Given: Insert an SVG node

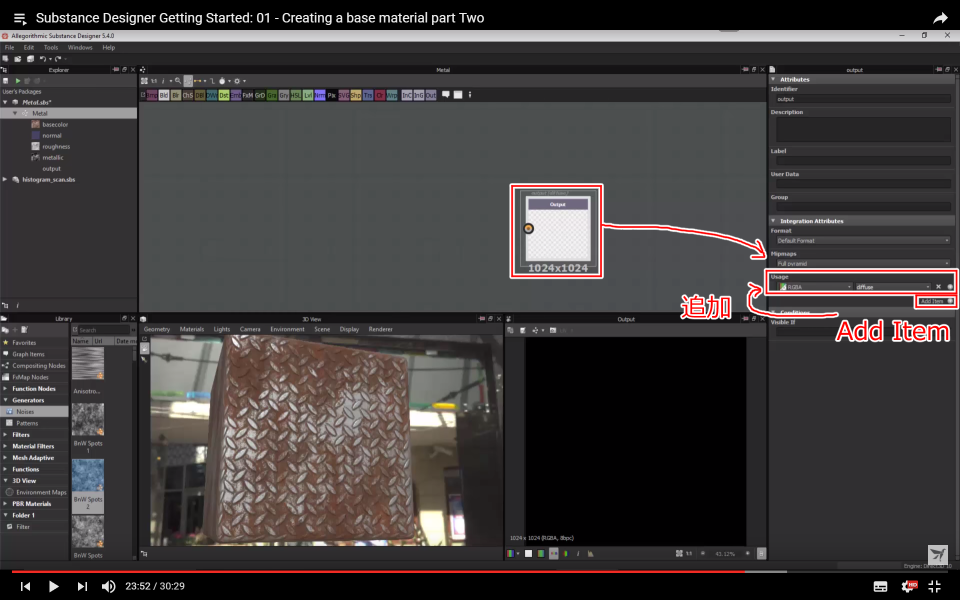Looking at the screenshot, I should pyautogui.click(x=343, y=95).
